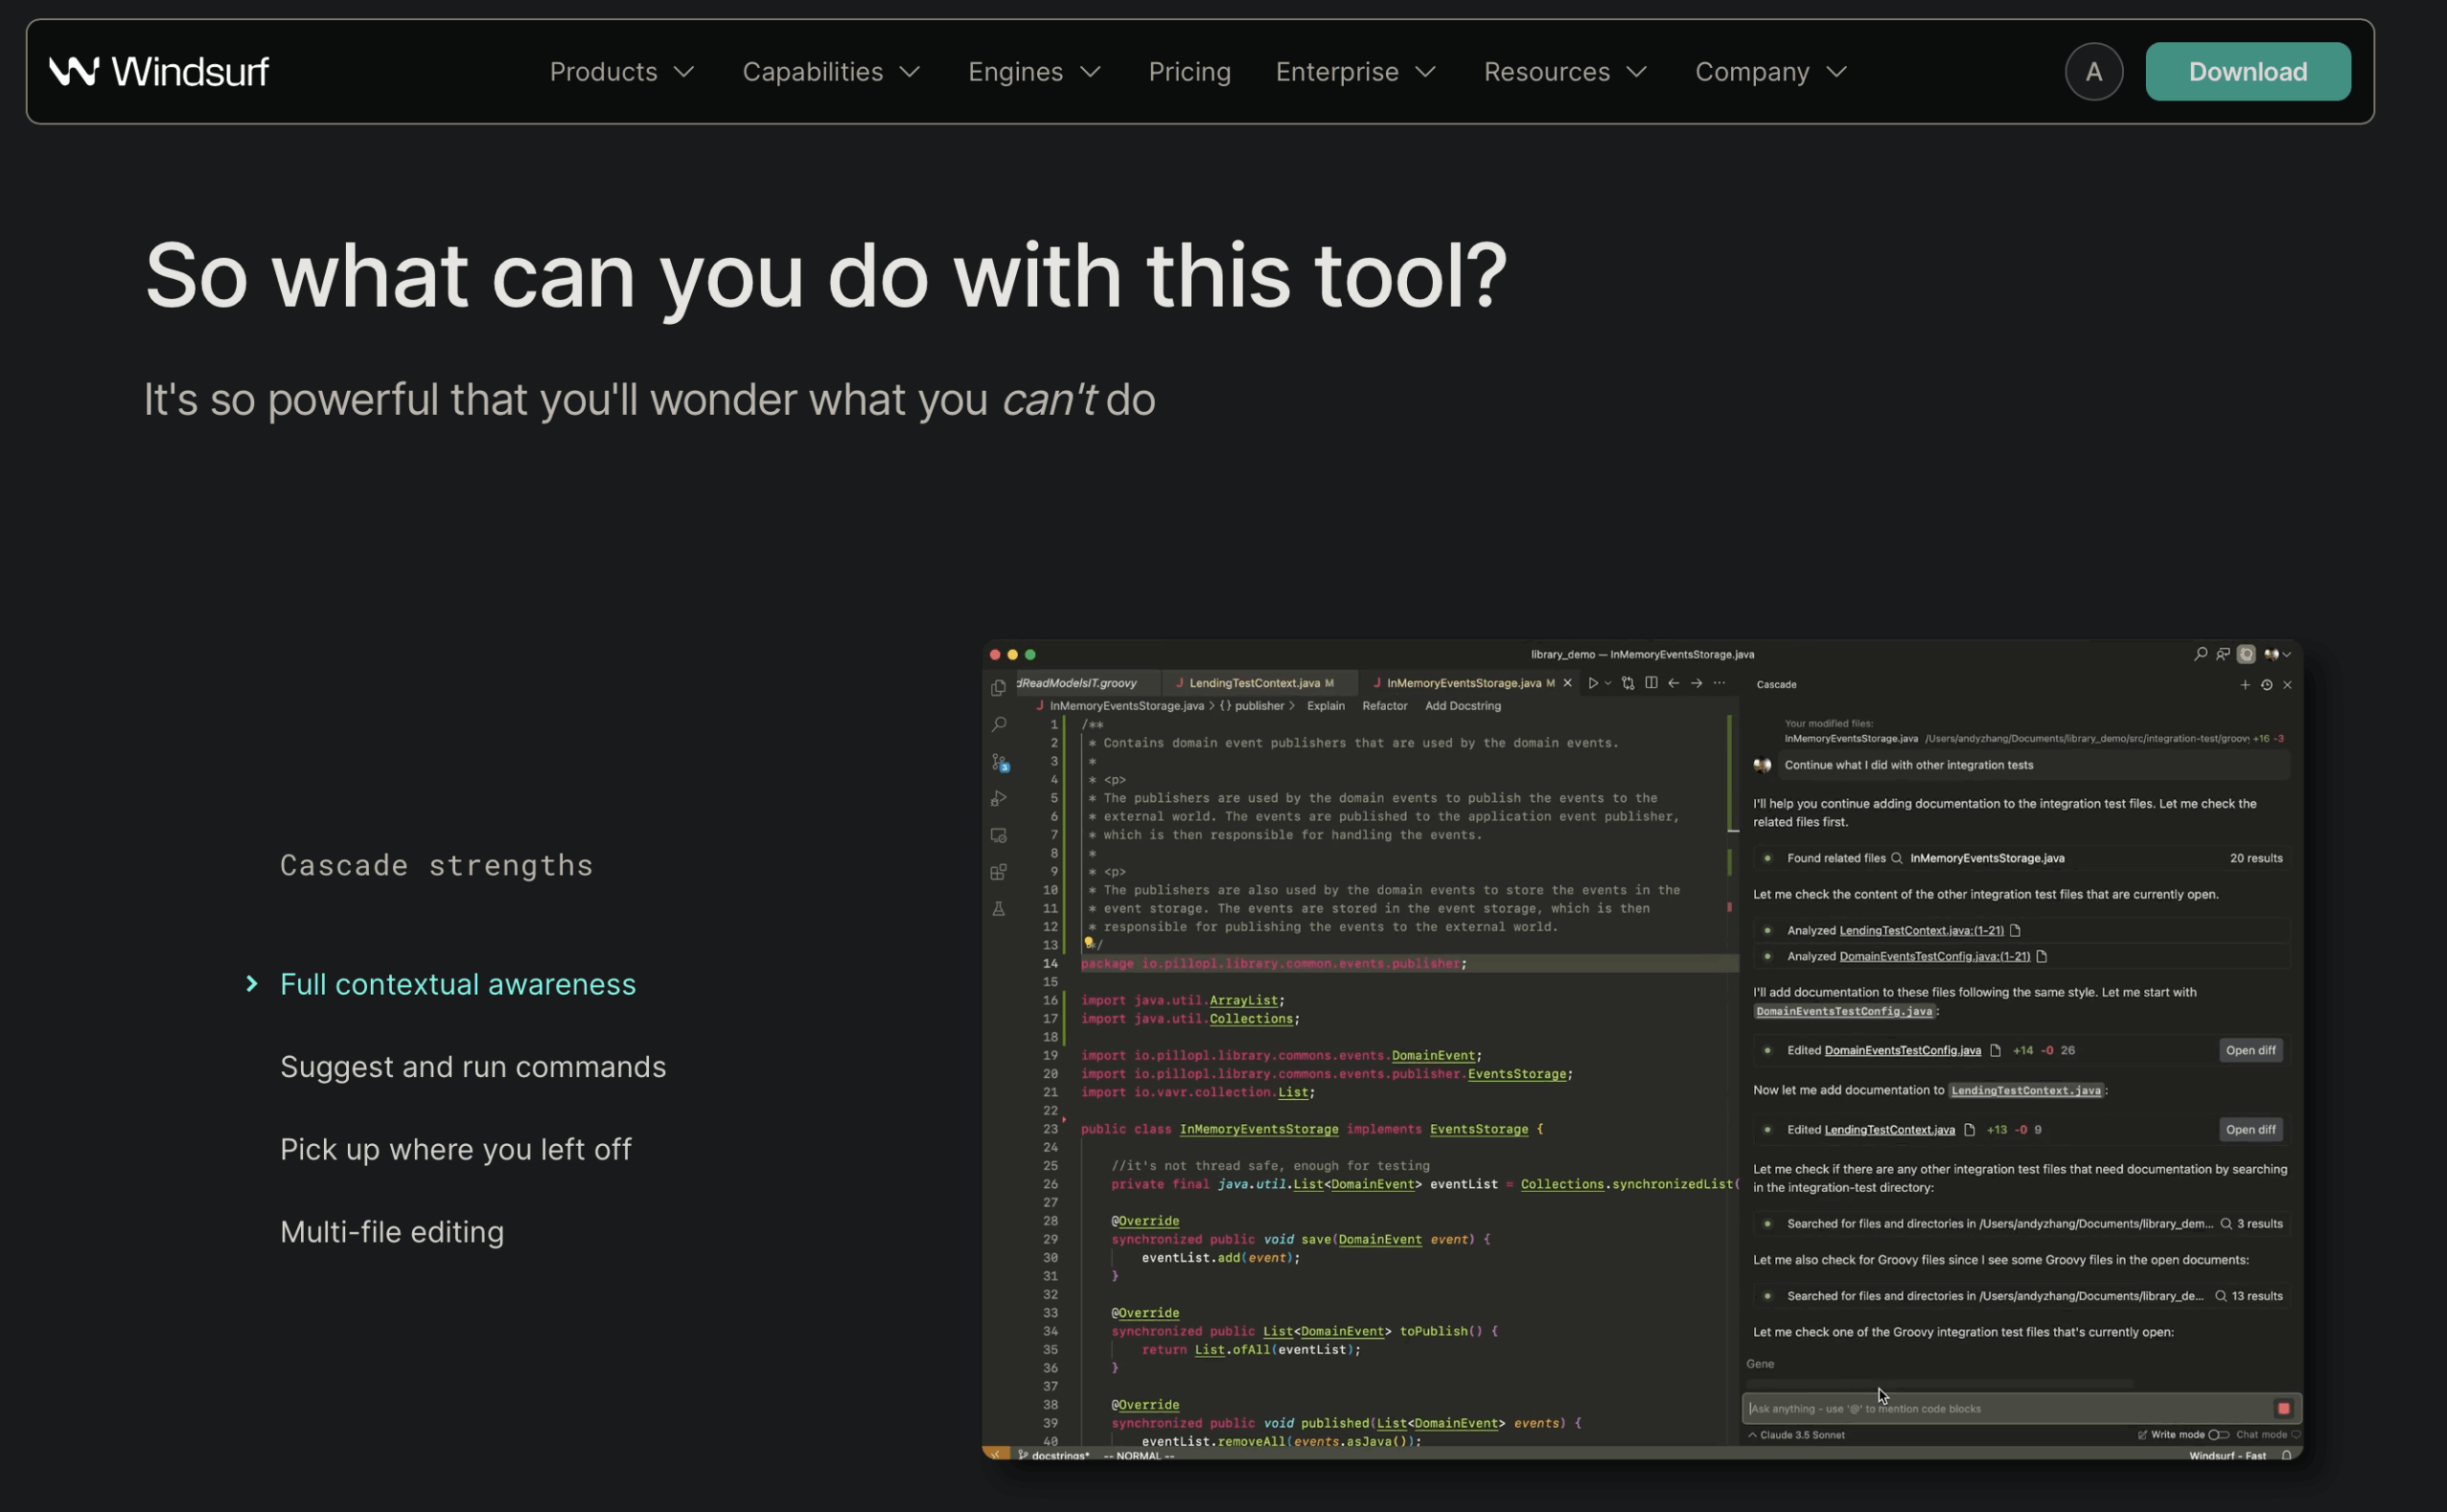Viewport: 2447px width, 1512px height.
Task: Open Analyzed DomainEventsTestConfig.java:(1-21) link
Action: pyautogui.click(x=1934, y=956)
